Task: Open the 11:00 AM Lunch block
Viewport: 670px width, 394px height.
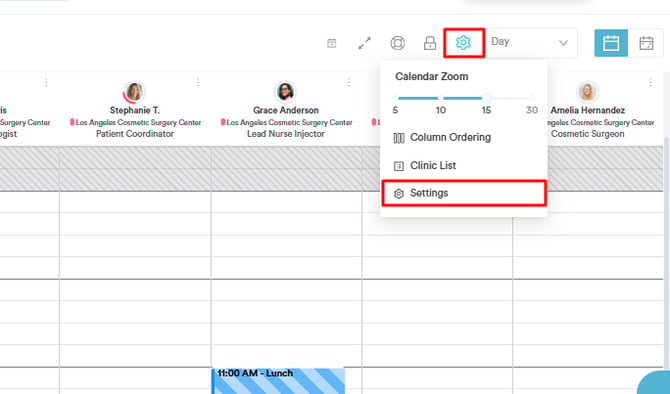Action: click(x=279, y=381)
